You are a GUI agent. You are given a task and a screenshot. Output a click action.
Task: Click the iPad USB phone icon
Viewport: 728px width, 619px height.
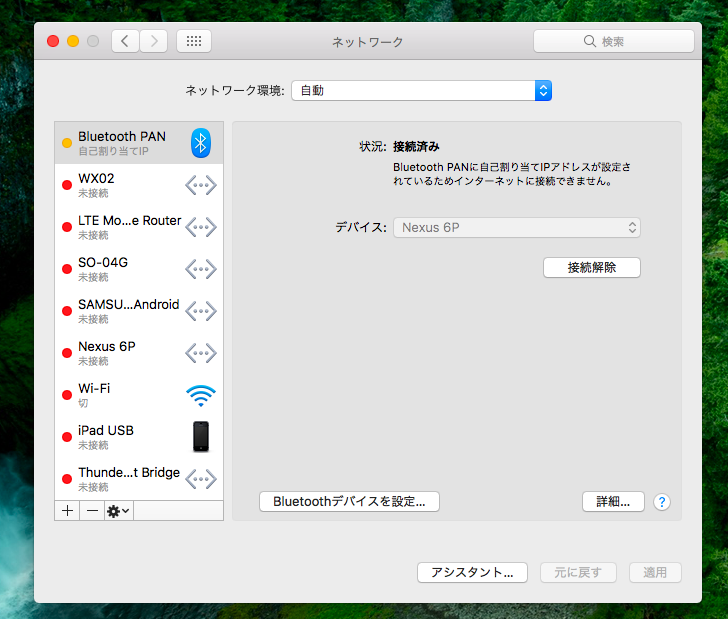201,437
